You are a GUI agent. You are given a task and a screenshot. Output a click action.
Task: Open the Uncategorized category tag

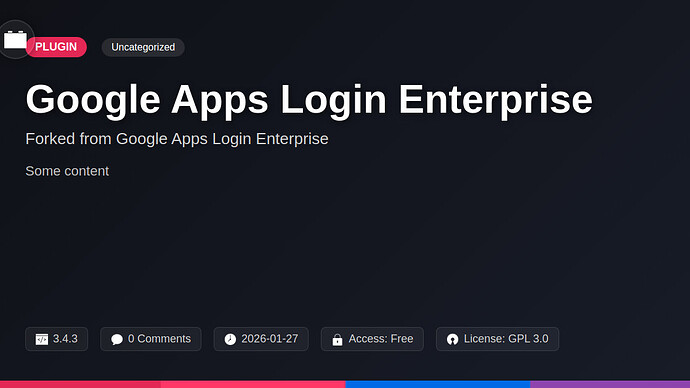point(143,47)
